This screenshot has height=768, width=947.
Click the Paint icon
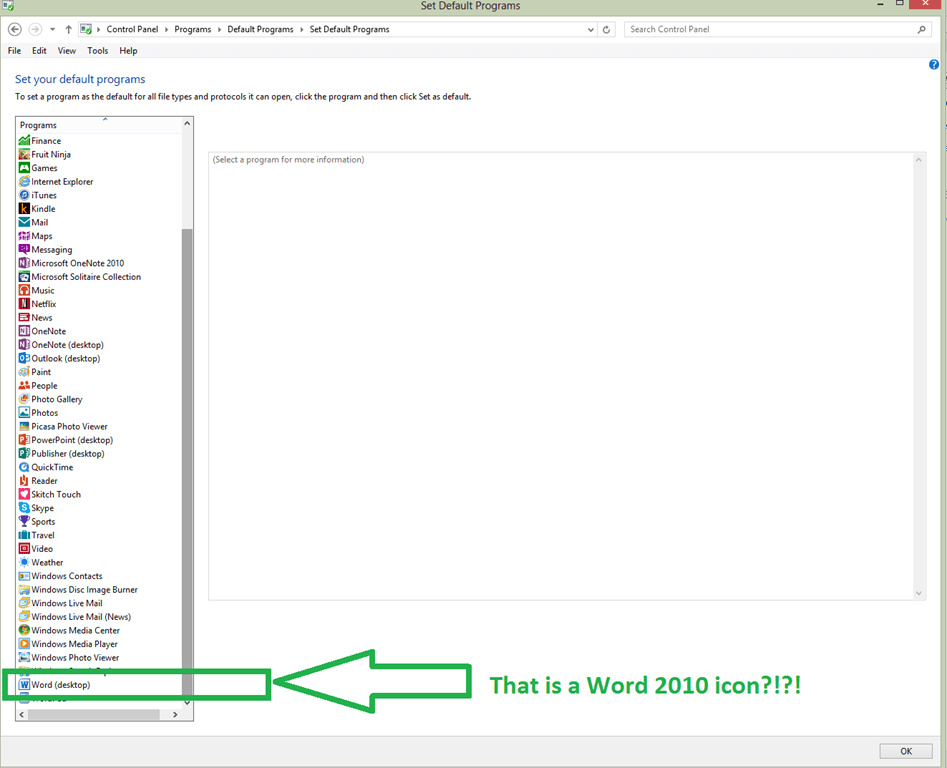point(24,372)
